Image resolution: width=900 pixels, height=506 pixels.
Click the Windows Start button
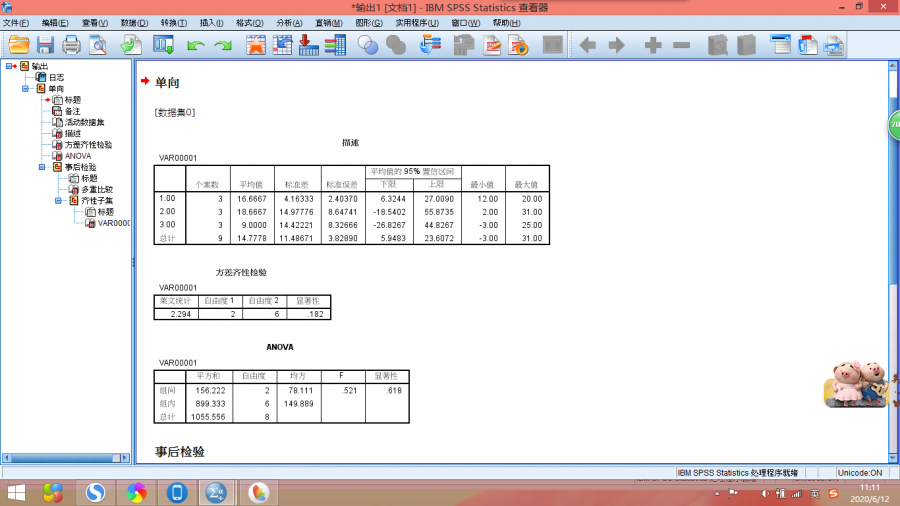[17, 493]
